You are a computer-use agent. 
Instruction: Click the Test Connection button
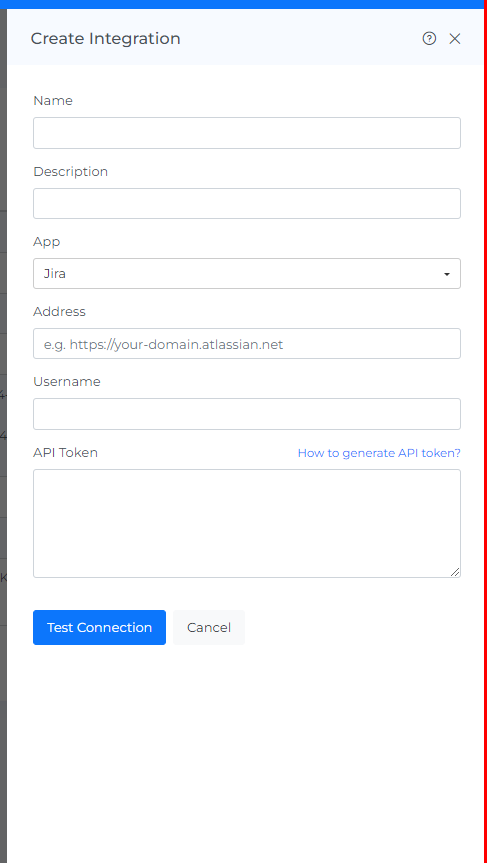[x=99, y=627]
